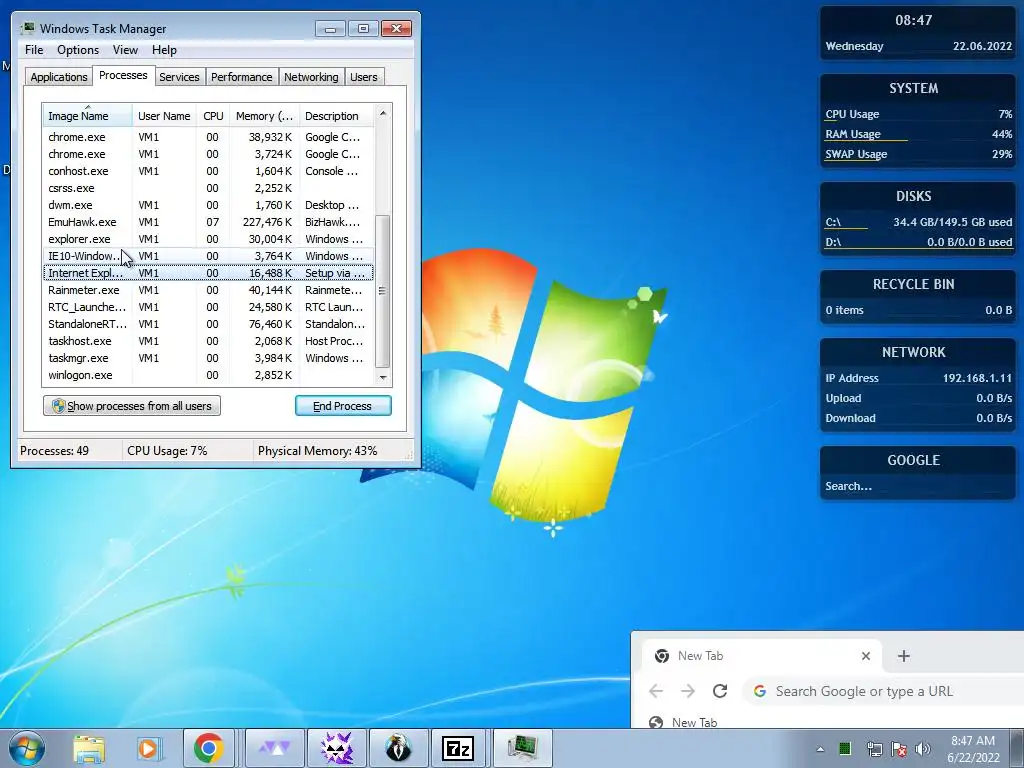
Task: Open the Action Center flag tray icon
Action: [899, 749]
